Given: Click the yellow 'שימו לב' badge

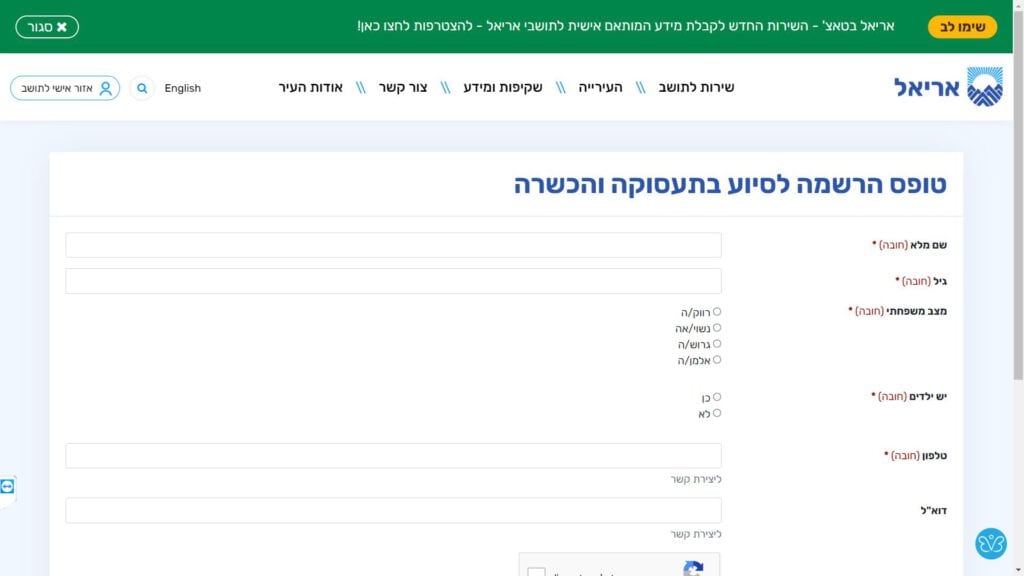Looking at the screenshot, I should point(962,27).
